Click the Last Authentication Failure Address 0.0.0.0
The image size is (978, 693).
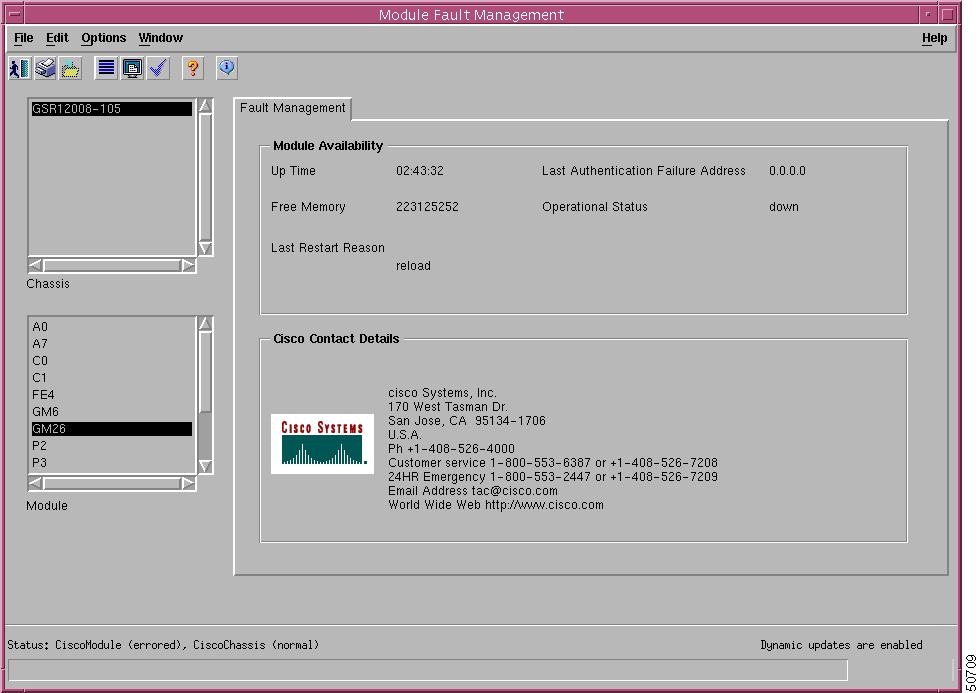pos(787,171)
